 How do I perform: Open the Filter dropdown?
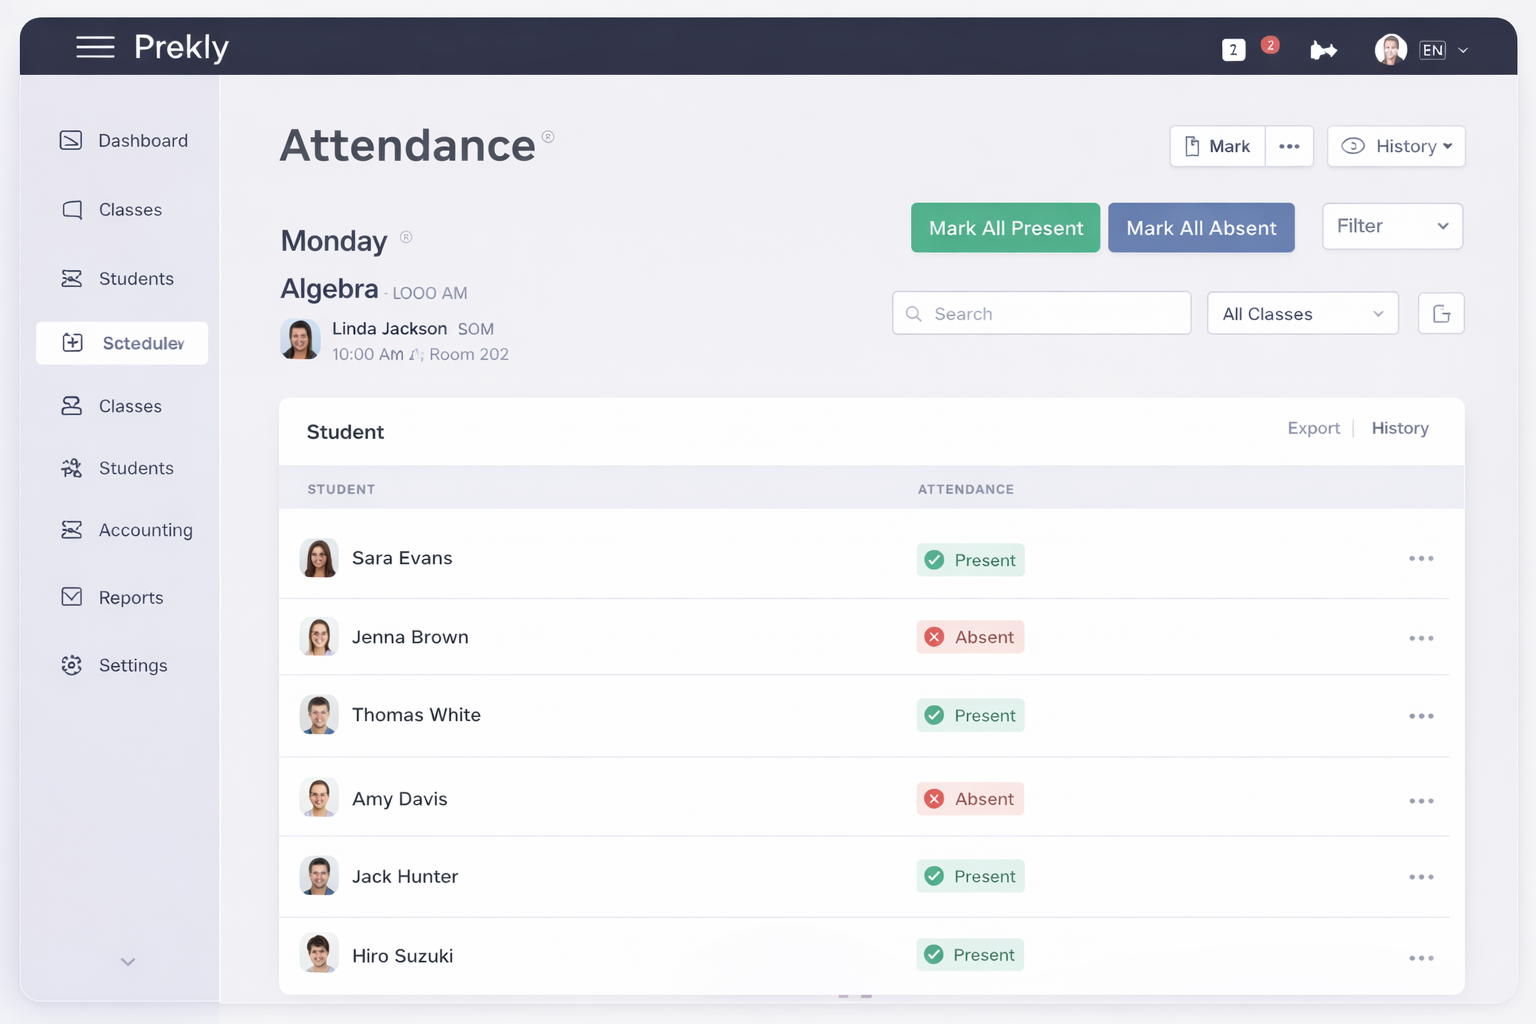click(x=1392, y=226)
